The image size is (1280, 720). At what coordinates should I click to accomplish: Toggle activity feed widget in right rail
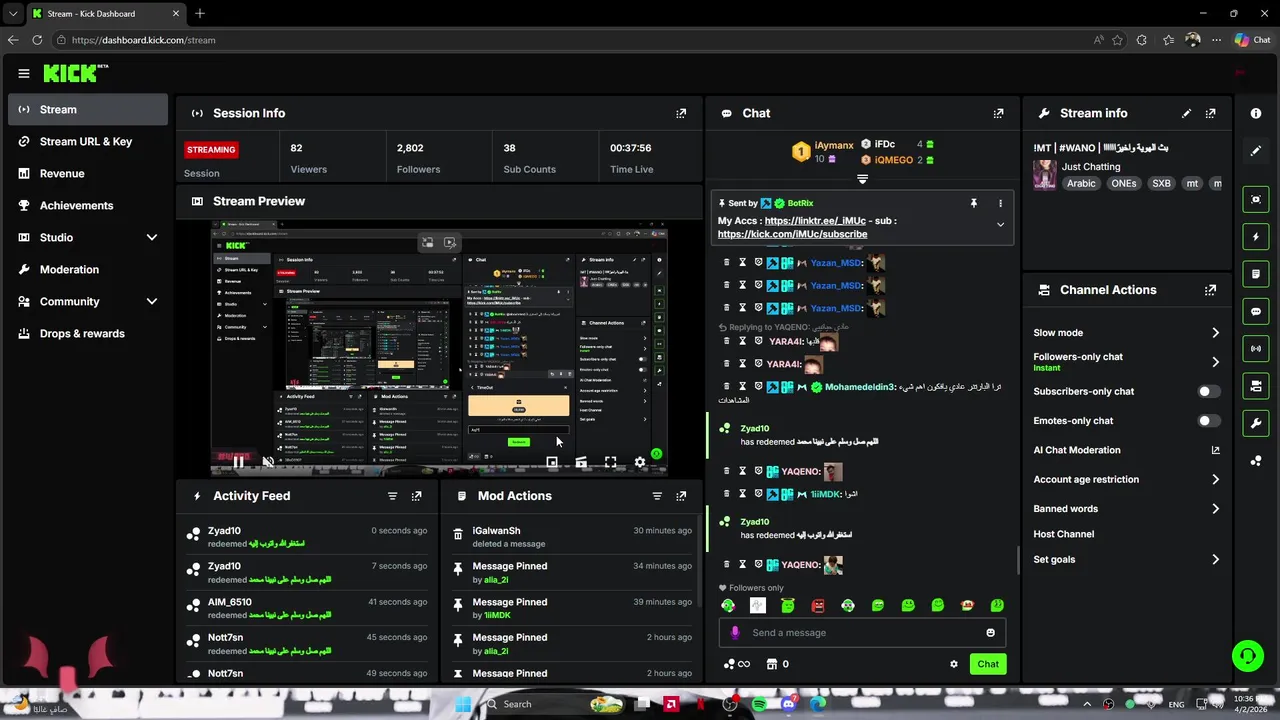click(x=1256, y=237)
